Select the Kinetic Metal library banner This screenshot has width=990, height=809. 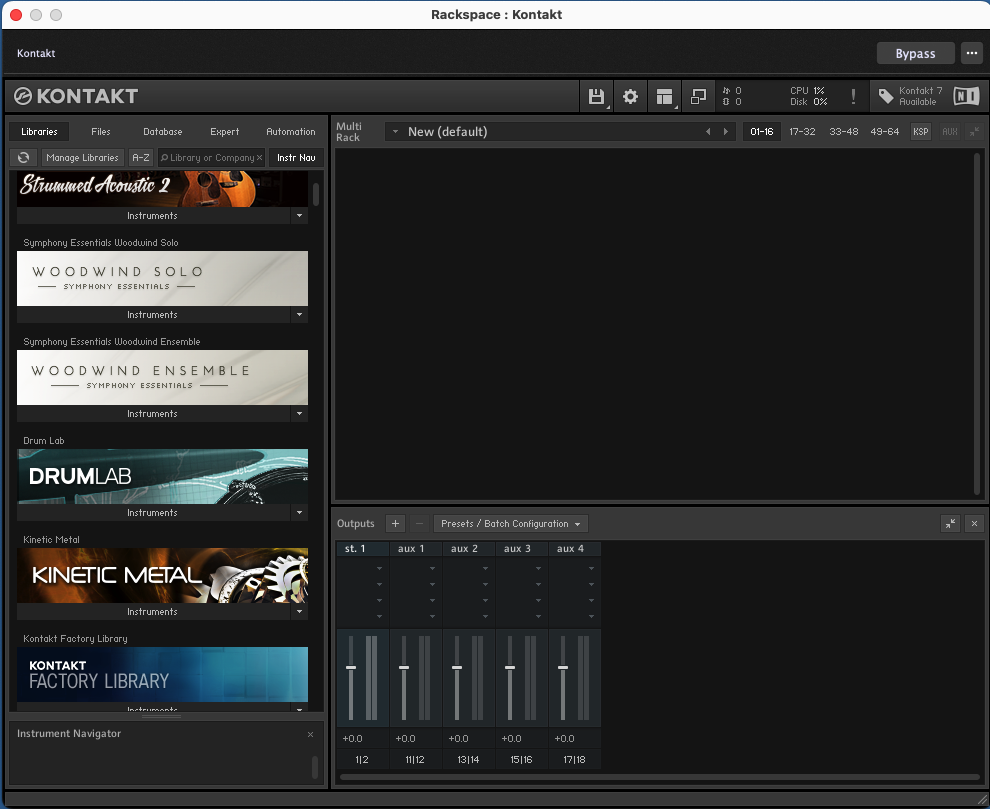[x=162, y=575]
